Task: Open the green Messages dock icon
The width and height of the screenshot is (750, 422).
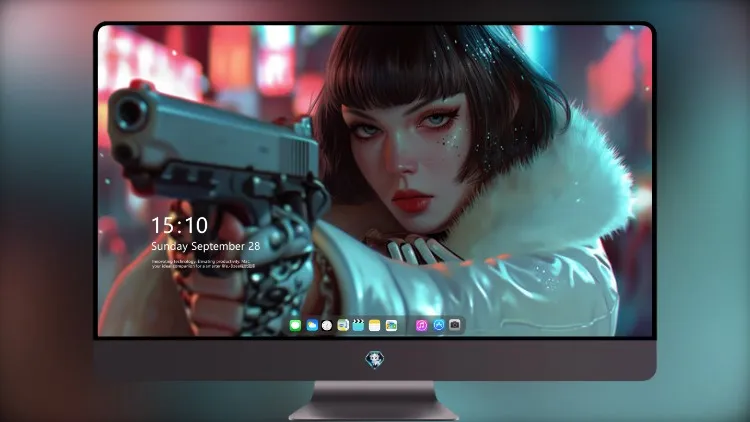Action: click(295, 325)
